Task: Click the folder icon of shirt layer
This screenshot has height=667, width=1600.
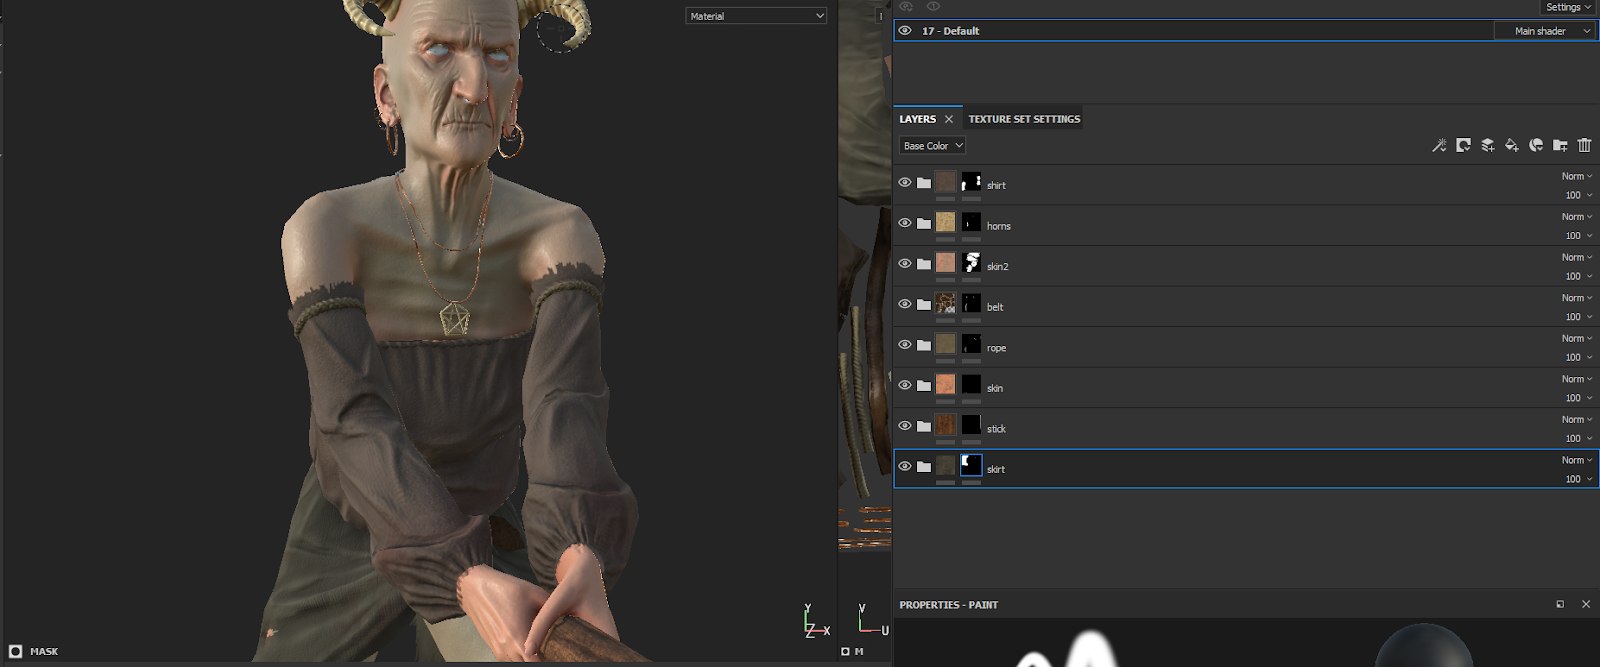Action: 924,183
